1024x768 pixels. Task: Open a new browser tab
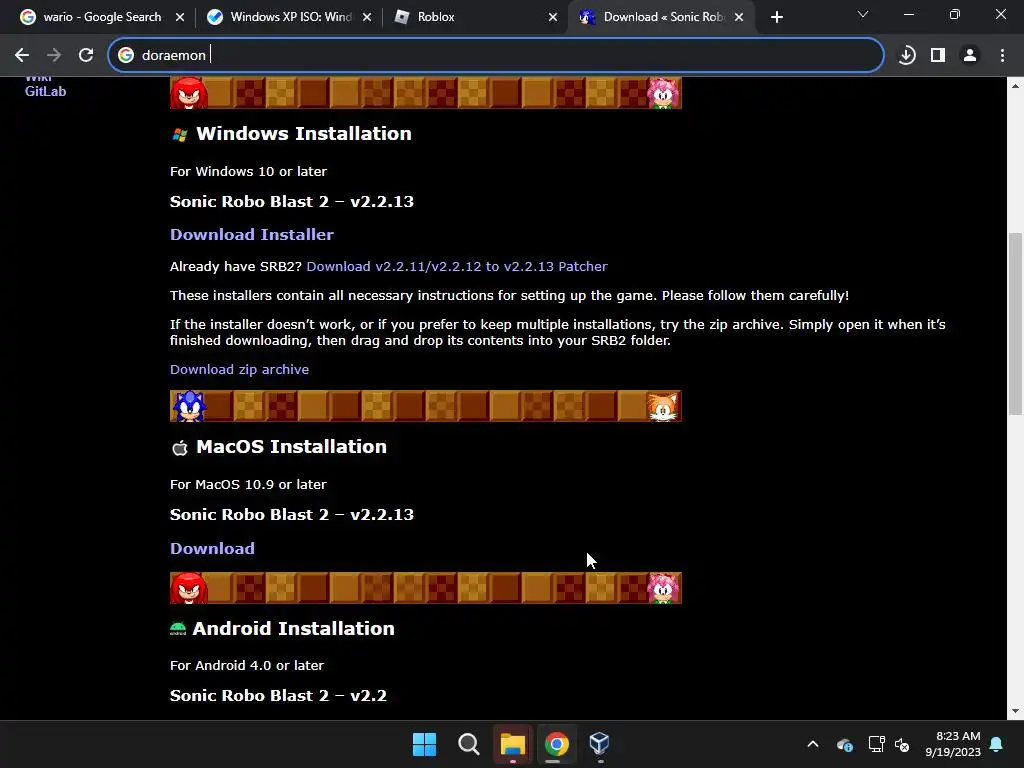click(776, 17)
